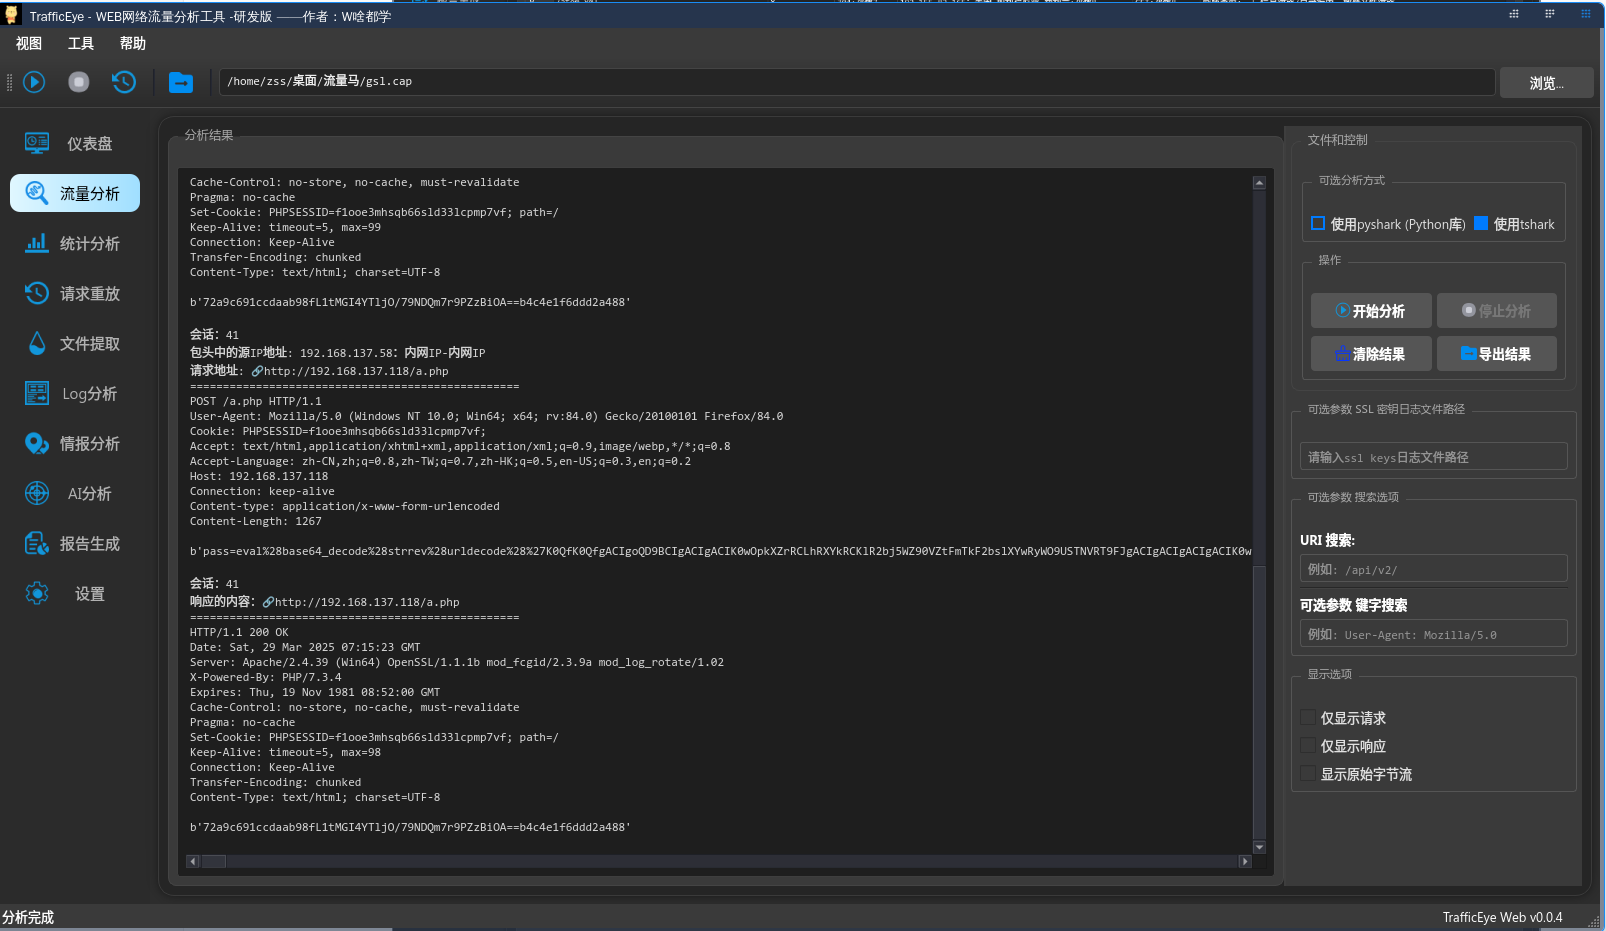This screenshot has height=931, width=1606.
Task: Export results with the 导出结果 button
Action: point(1496,353)
